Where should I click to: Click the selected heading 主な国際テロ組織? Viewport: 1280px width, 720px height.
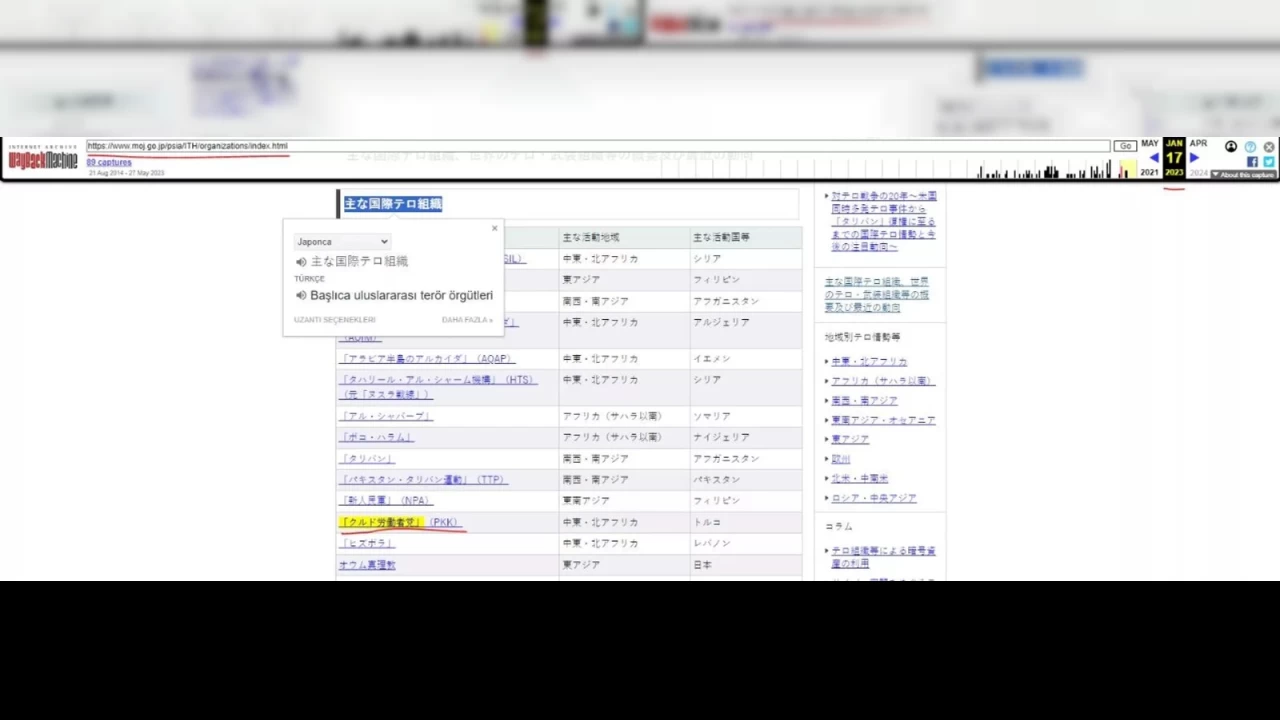tap(393, 204)
